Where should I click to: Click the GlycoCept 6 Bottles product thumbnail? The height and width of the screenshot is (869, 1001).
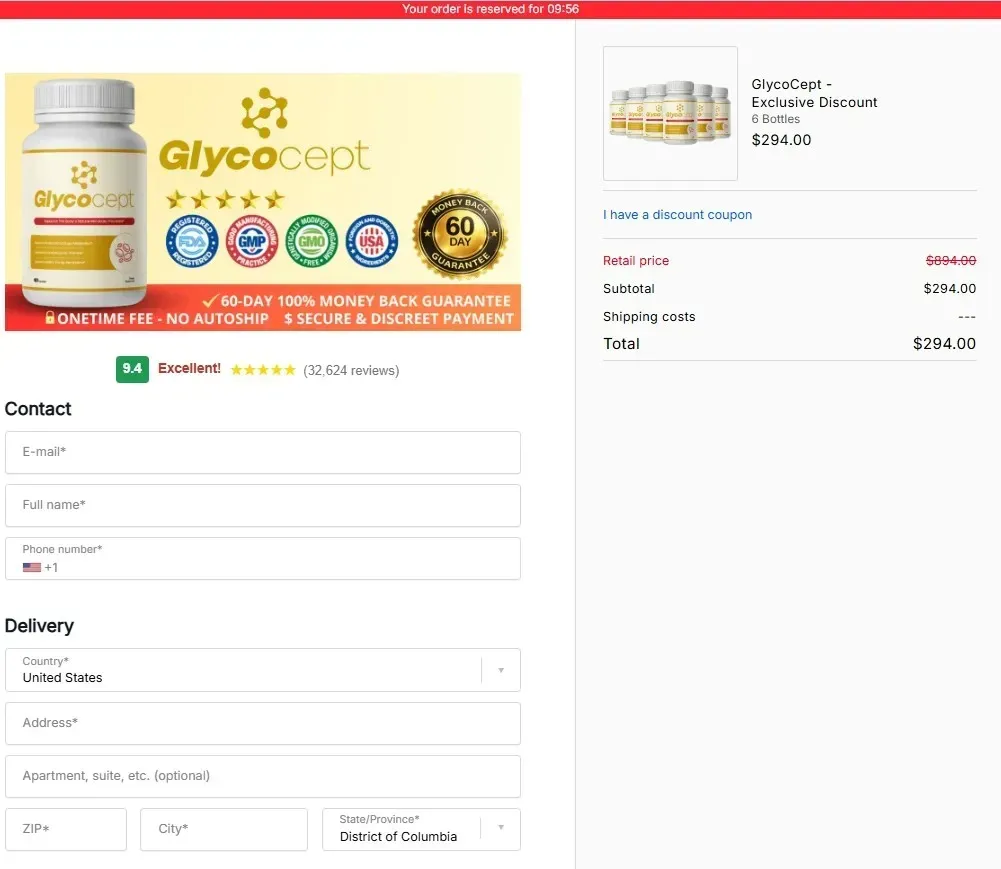tap(670, 112)
